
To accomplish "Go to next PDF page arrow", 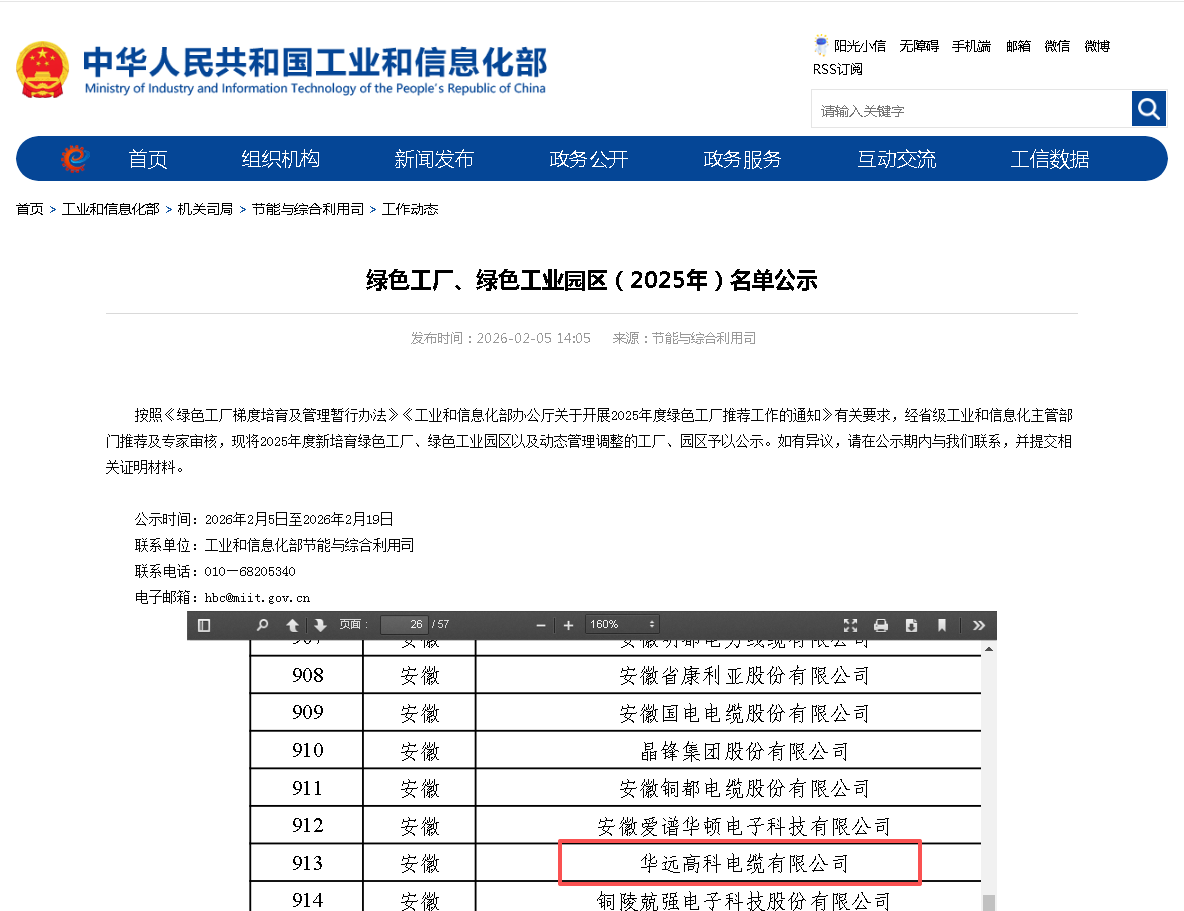I will (320, 625).
